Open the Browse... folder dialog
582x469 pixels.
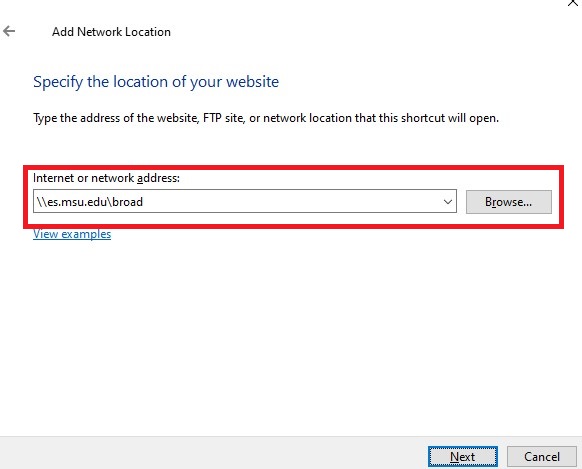click(x=509, y=202)
